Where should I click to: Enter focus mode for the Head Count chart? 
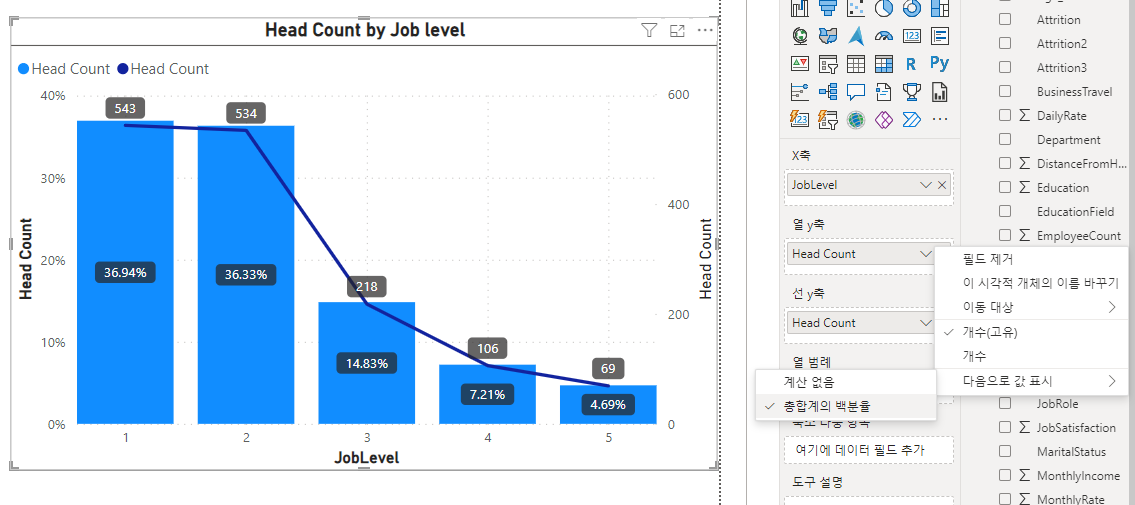point(677,30)
